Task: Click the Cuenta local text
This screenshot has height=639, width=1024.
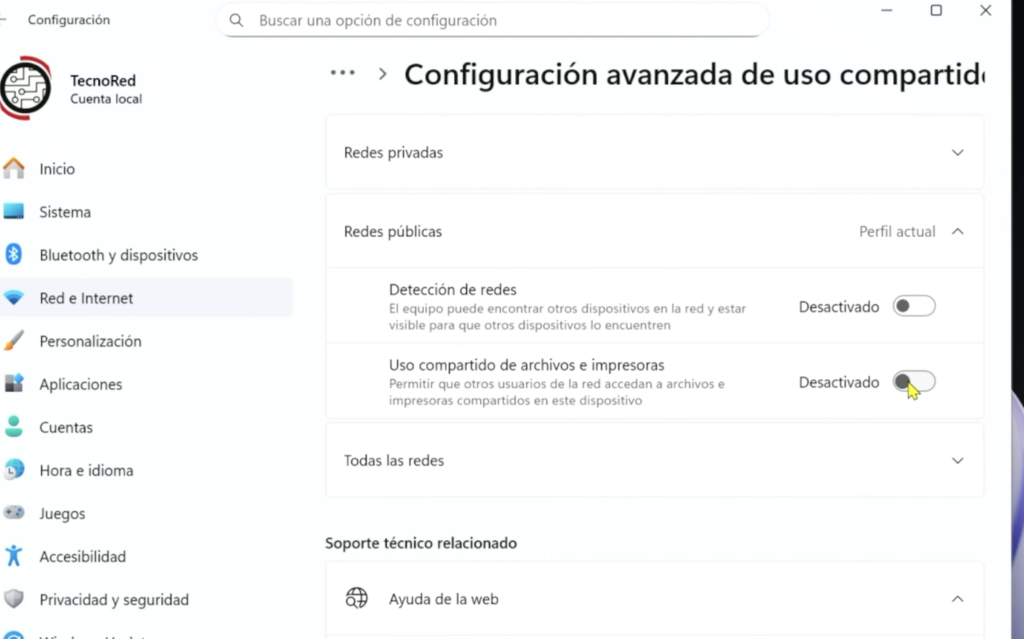Action: coord(106,99)
